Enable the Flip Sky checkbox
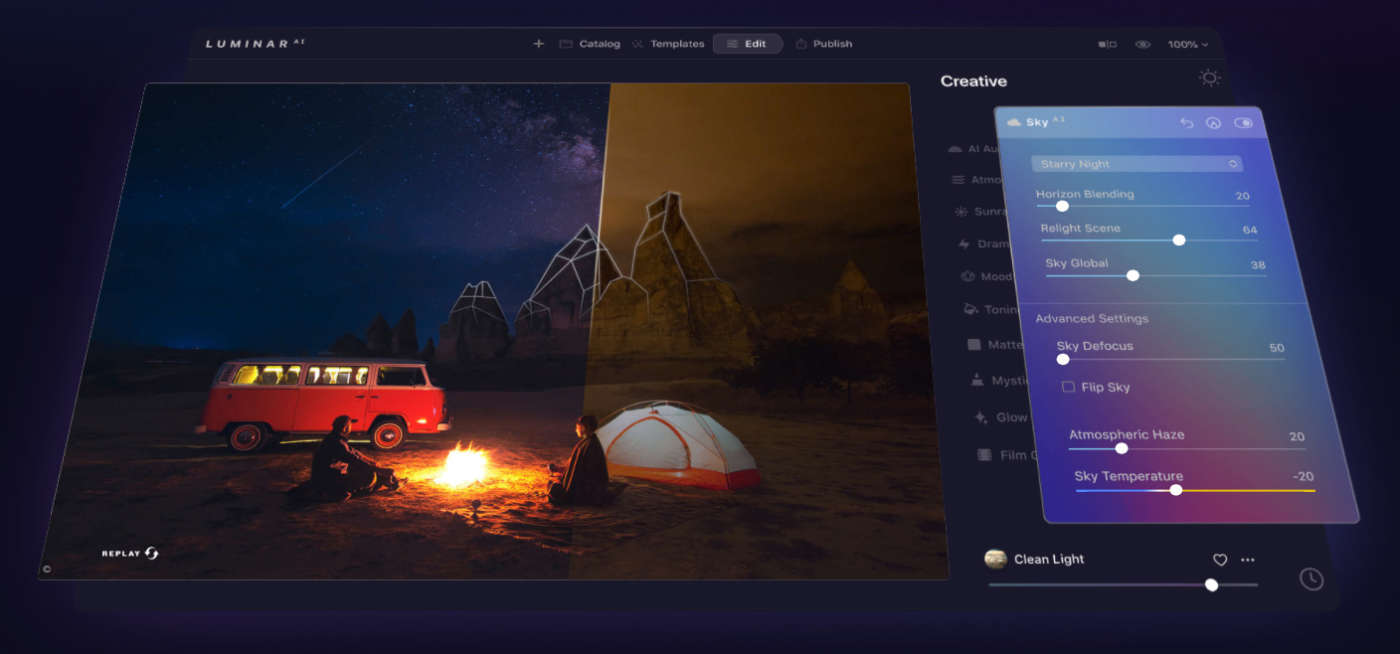Screen dimensions: 1400x654 tap(1068, 386)
